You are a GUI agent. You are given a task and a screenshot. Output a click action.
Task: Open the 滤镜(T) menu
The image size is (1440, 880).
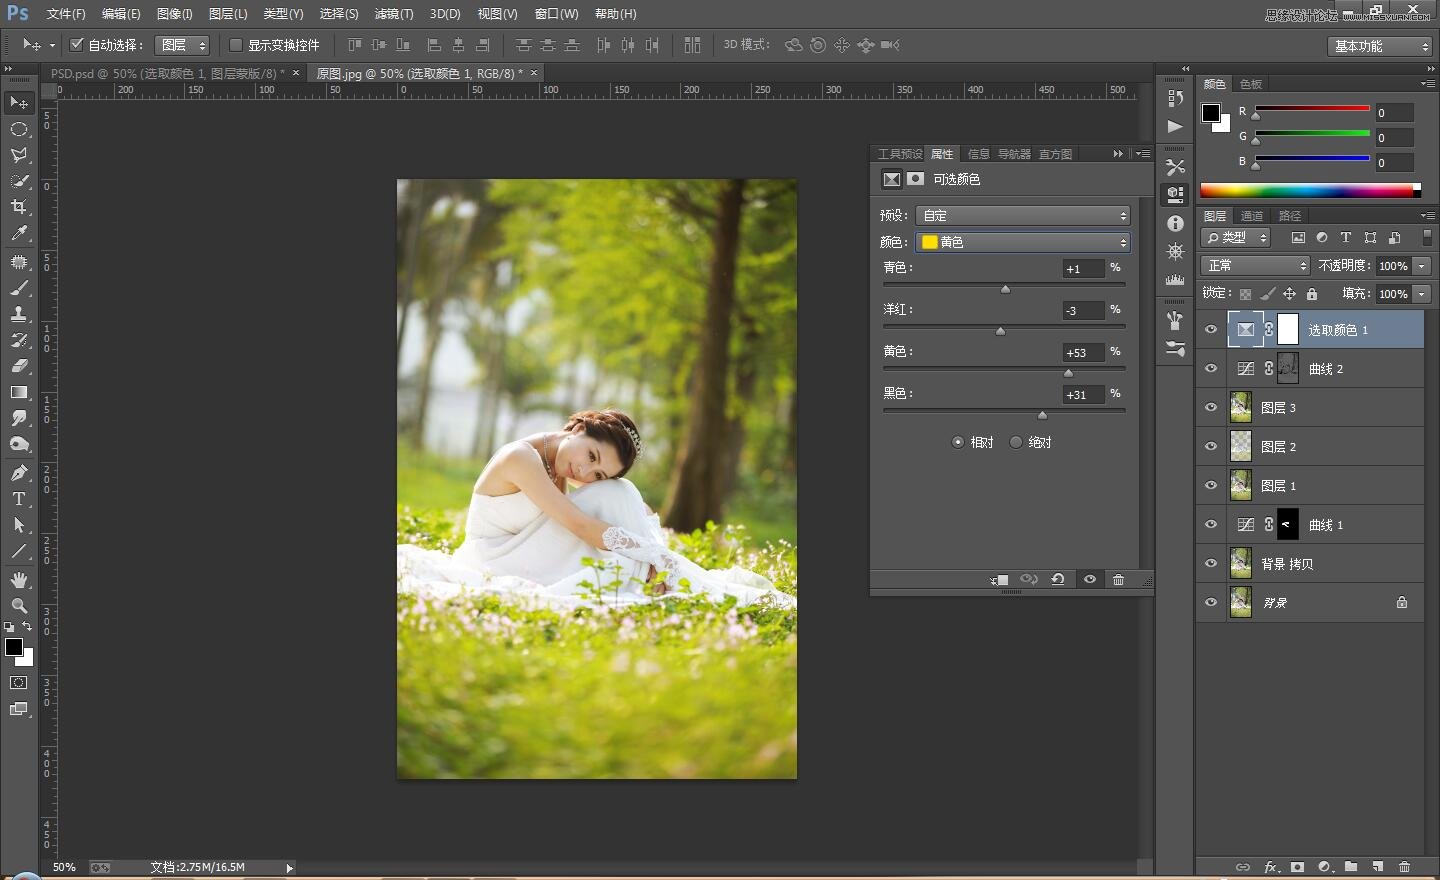[393, 14]
